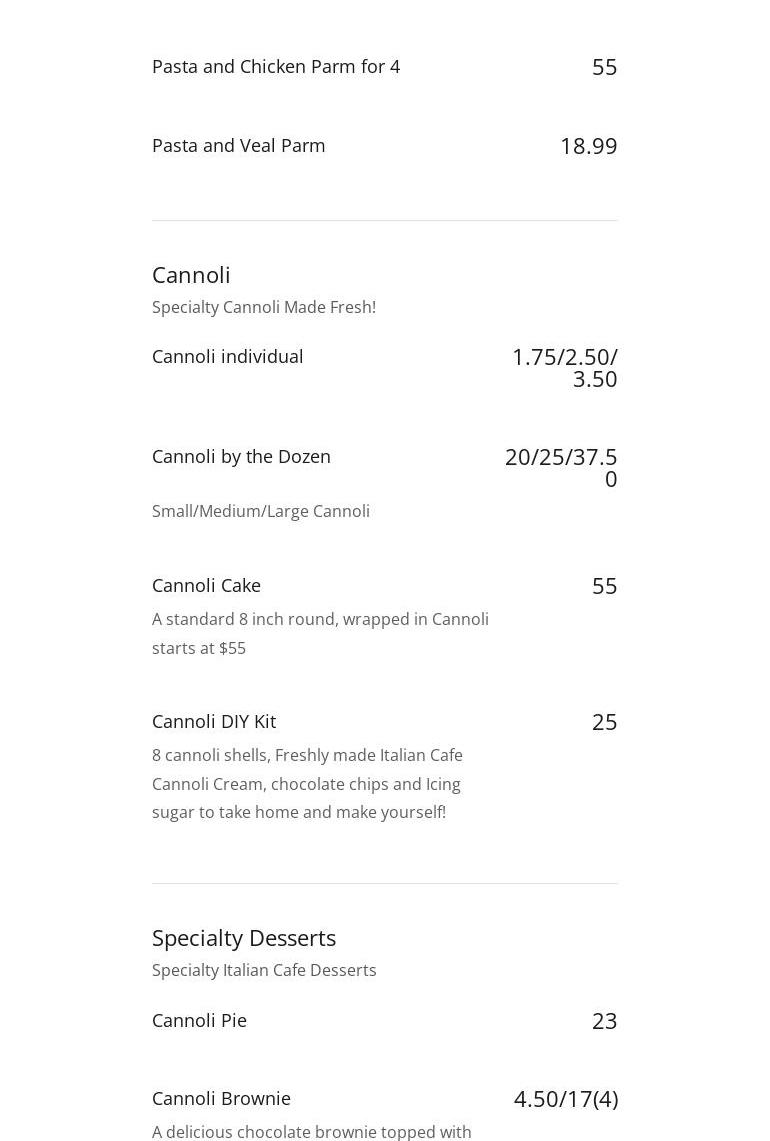This screenshot has width=770, height=1141.
Task: Click the Small/Medium/Large Cannoli description
Action: pyautogui.click(x=260, y=511)
